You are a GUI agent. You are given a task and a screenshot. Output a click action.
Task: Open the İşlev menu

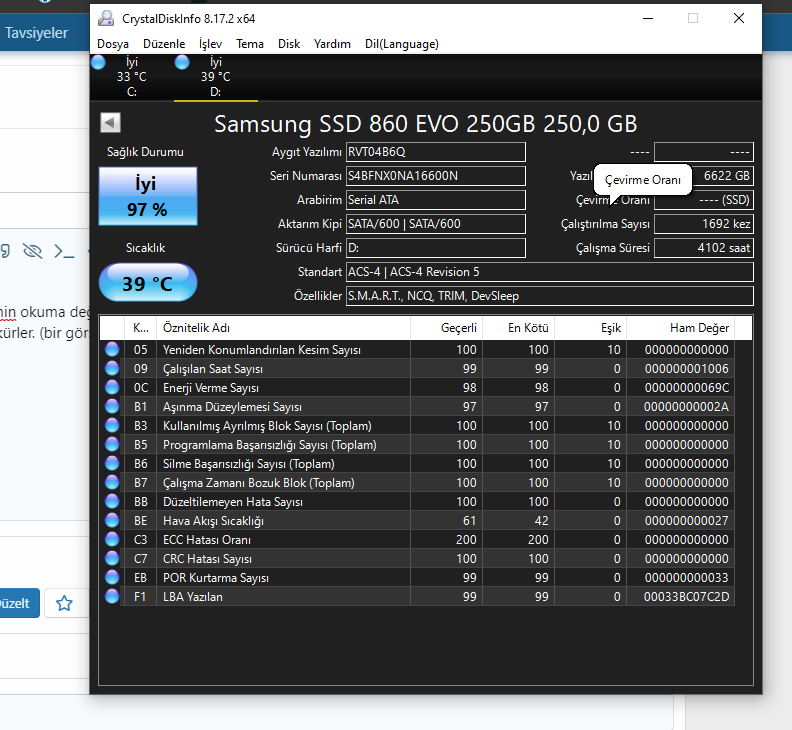pos(210,44)
